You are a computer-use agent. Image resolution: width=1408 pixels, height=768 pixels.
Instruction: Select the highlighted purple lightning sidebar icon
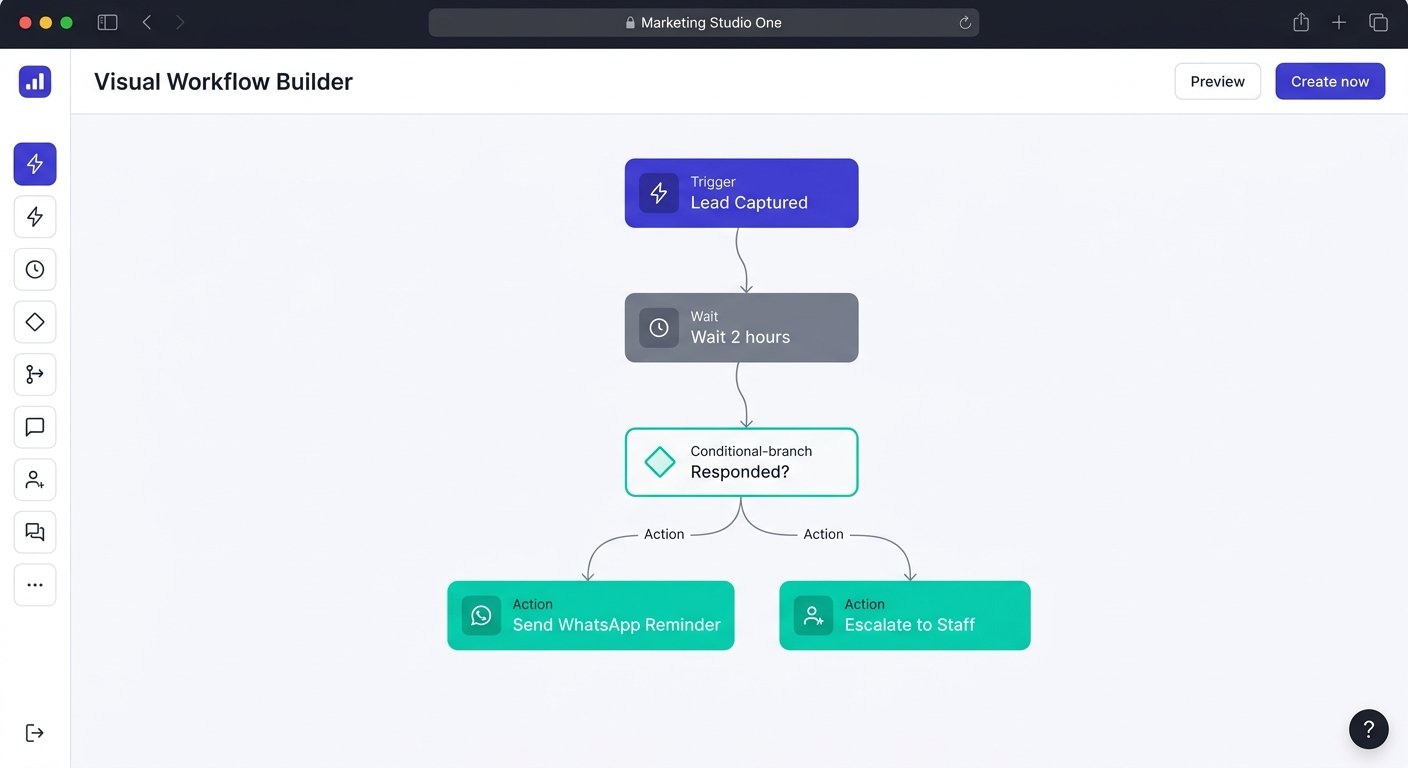click(x=35, y=164)
